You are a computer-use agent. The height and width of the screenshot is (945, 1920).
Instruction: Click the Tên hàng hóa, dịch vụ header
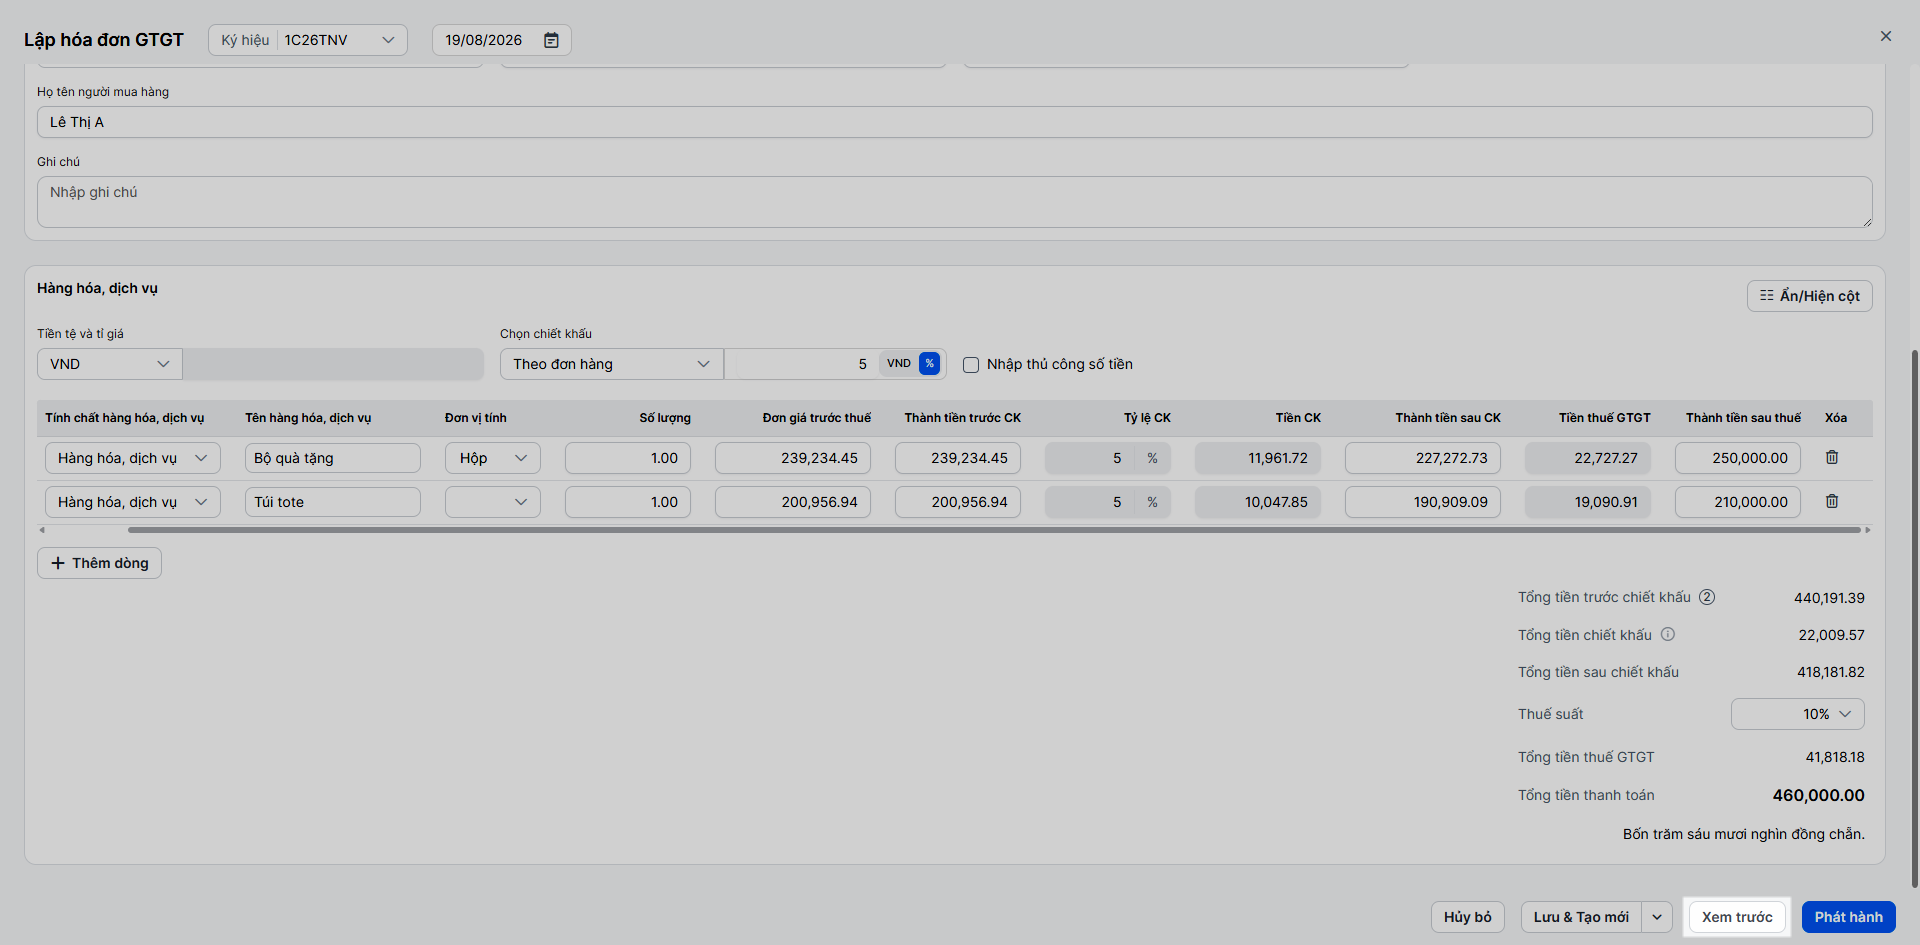point(308,418)
